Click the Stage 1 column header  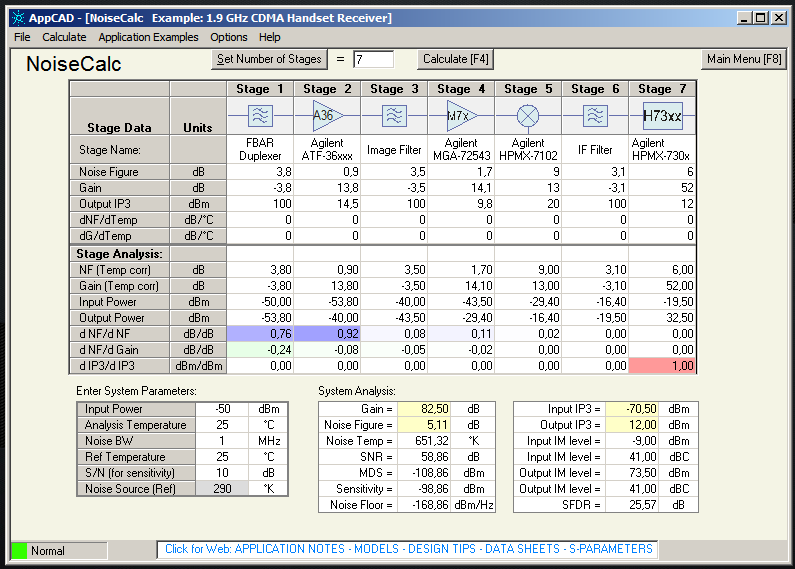pyautogui.click(x=260, y=89)
